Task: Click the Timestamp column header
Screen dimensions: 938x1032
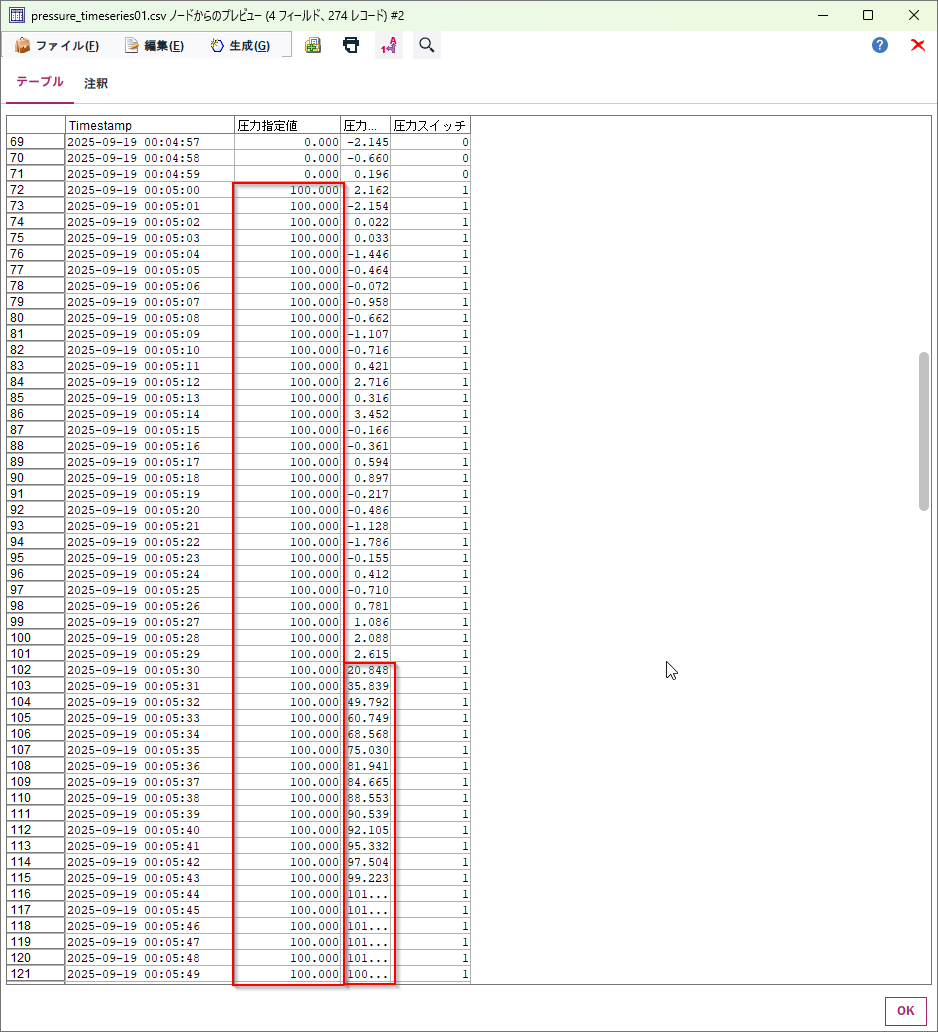Action: pos(150,125)
